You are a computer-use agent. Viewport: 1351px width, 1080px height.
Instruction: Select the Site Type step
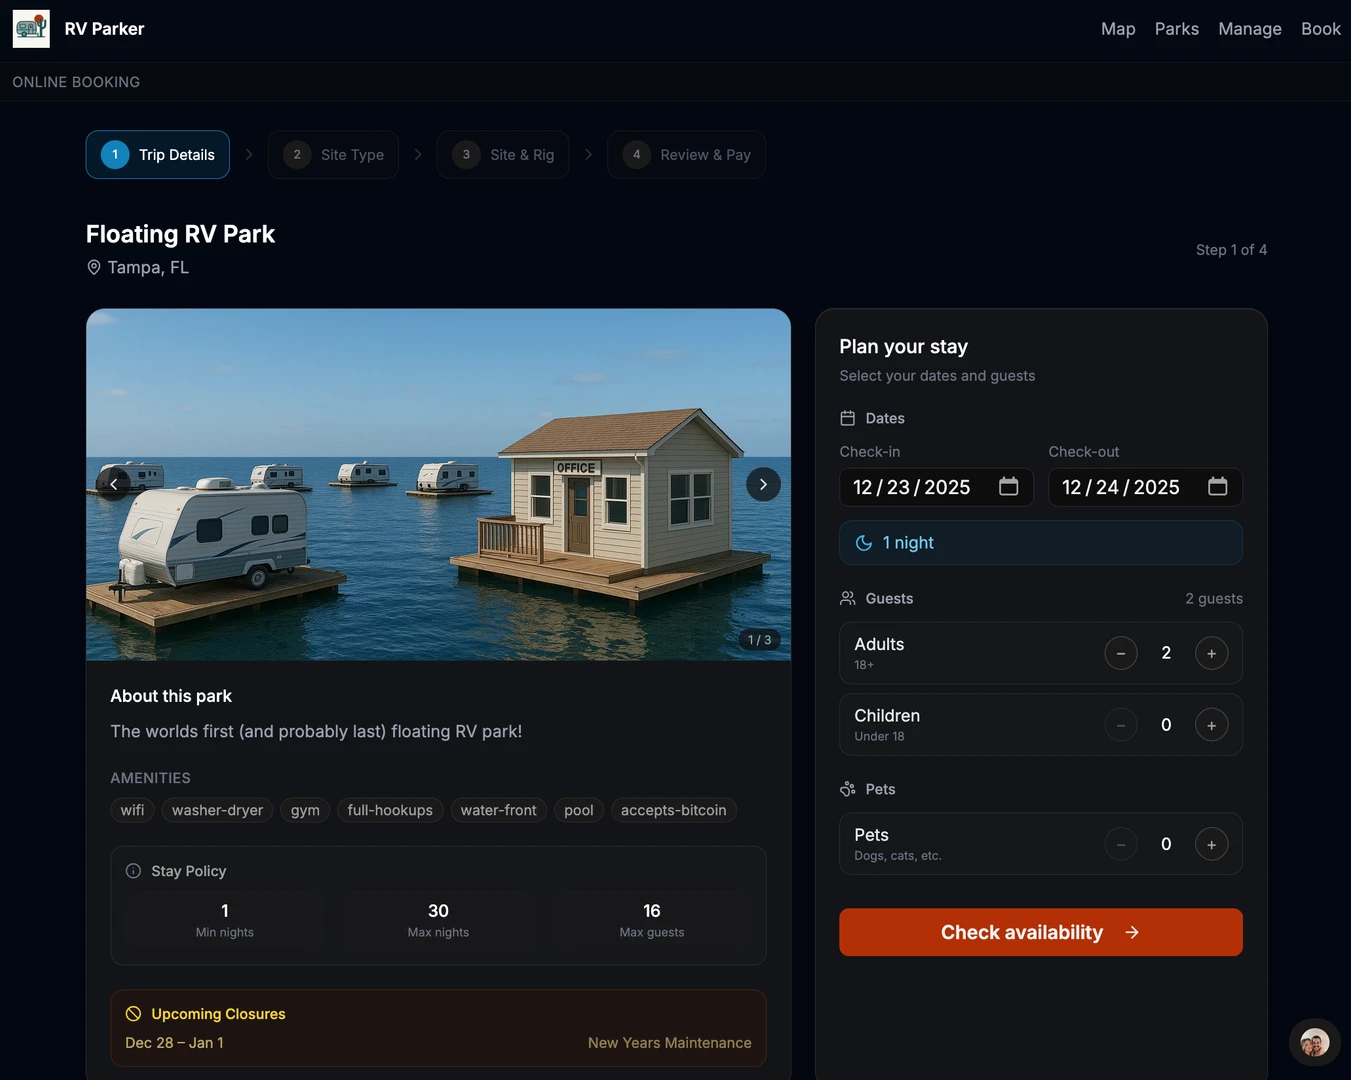point(333,155)
